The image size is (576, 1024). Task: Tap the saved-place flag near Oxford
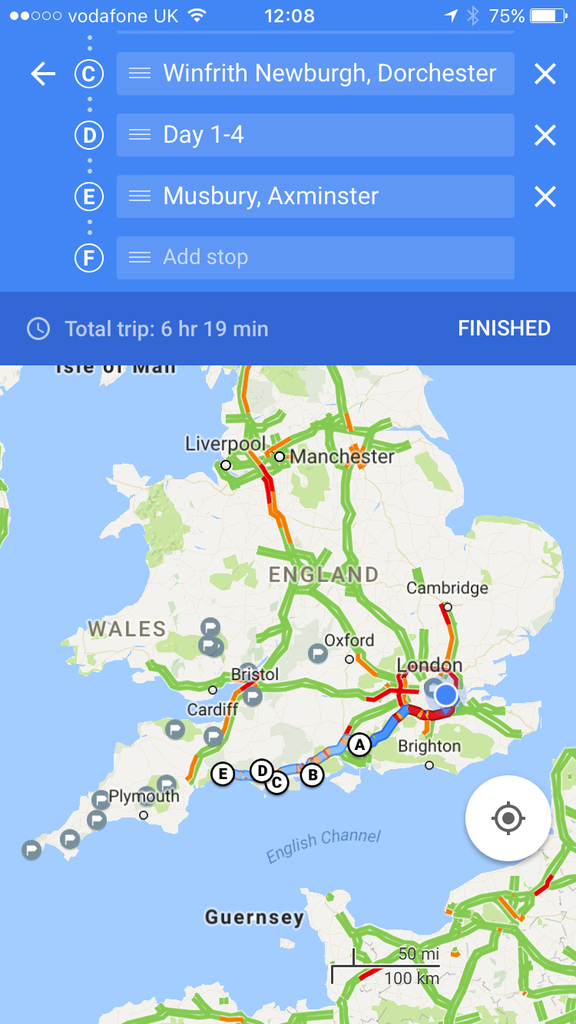(x=317, y=652)
